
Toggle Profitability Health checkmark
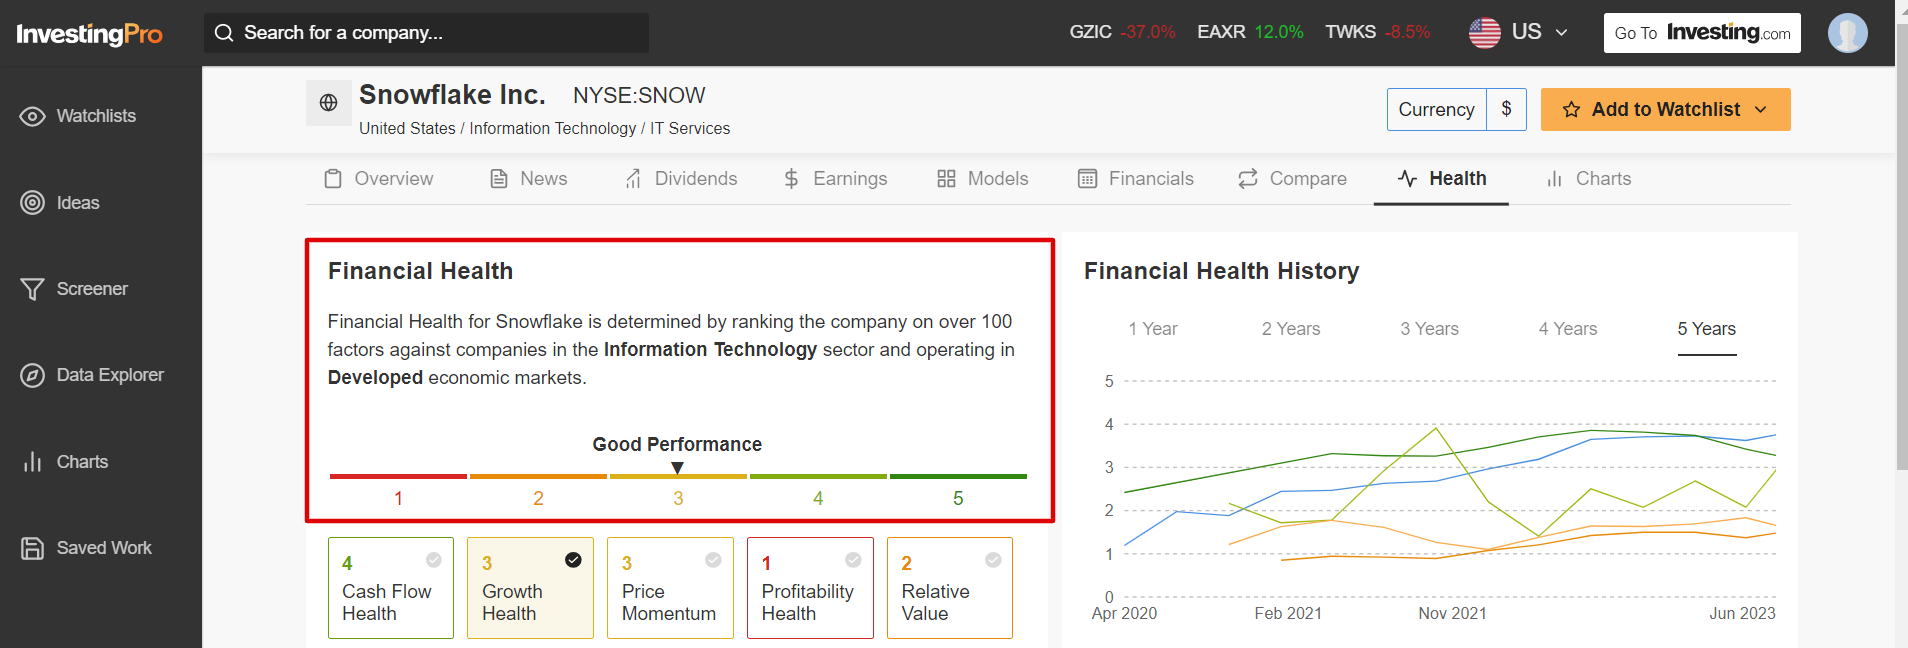853,560
